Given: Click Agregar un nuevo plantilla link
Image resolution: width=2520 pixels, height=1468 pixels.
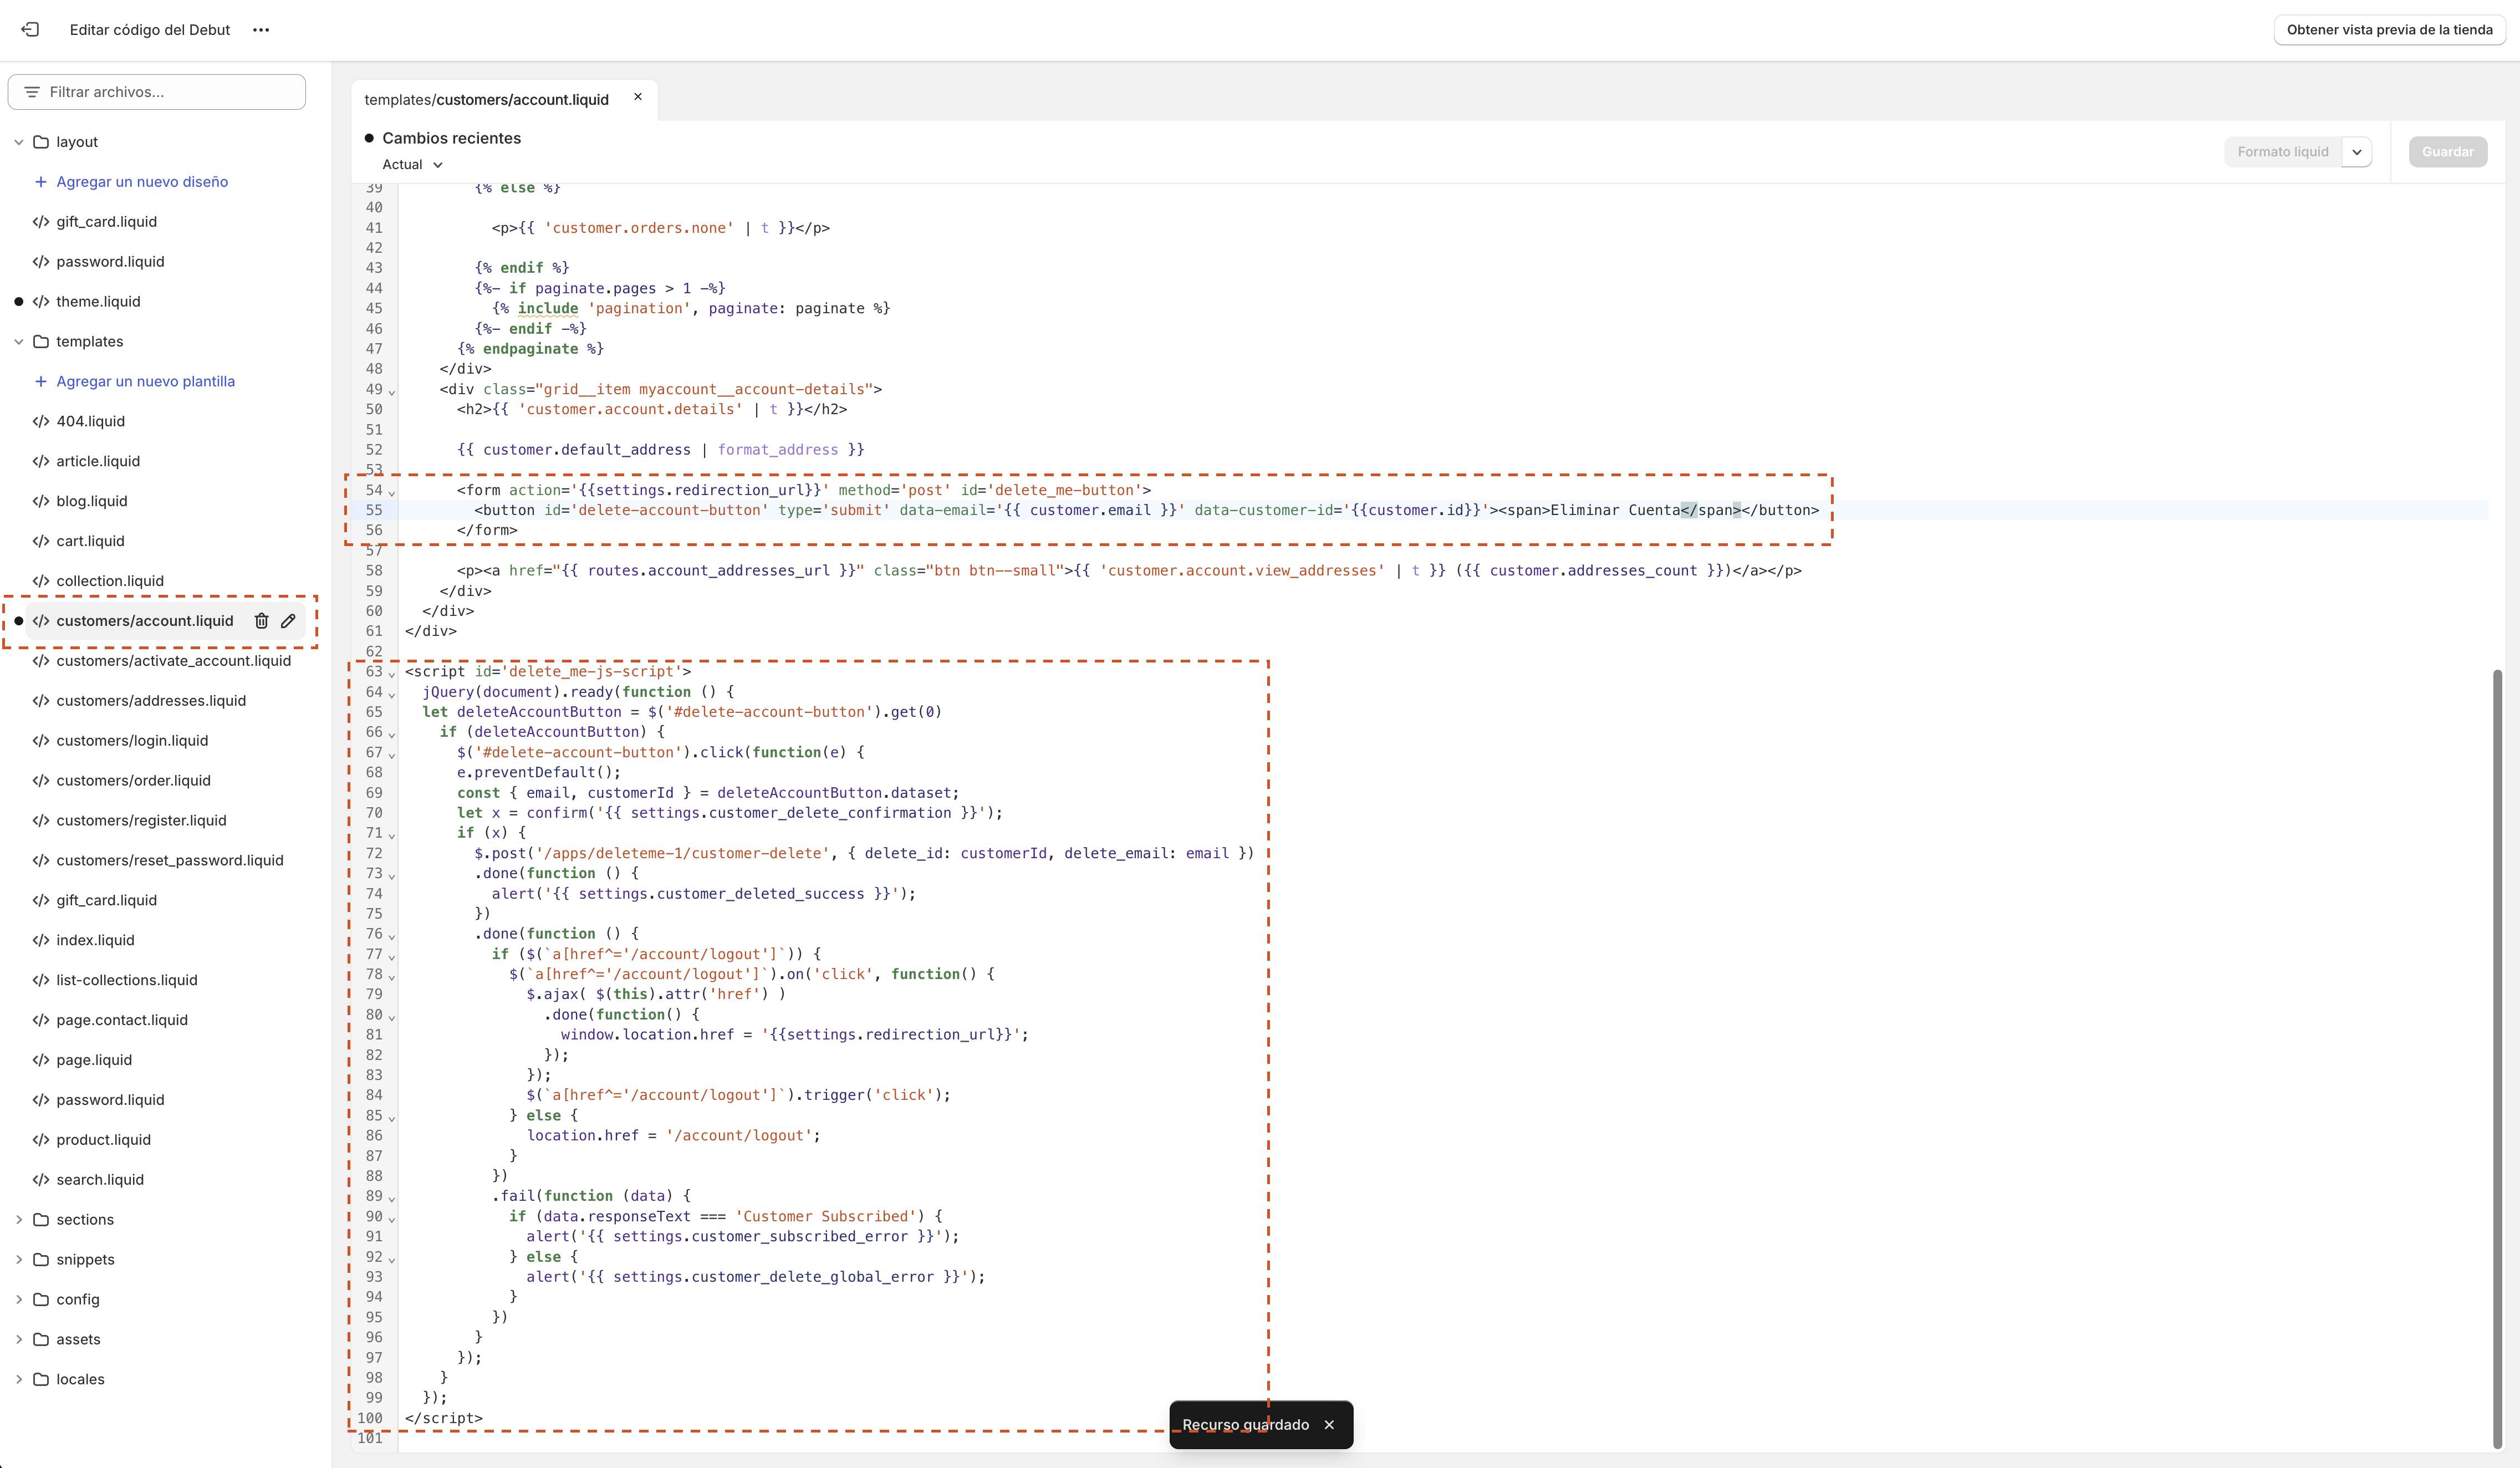Looking at the screenshot, I should click(146, 382).
